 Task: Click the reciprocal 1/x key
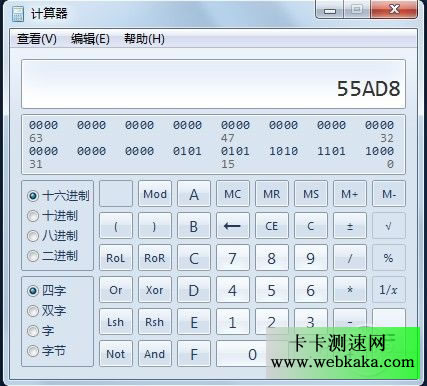click(x=389, y=290)
